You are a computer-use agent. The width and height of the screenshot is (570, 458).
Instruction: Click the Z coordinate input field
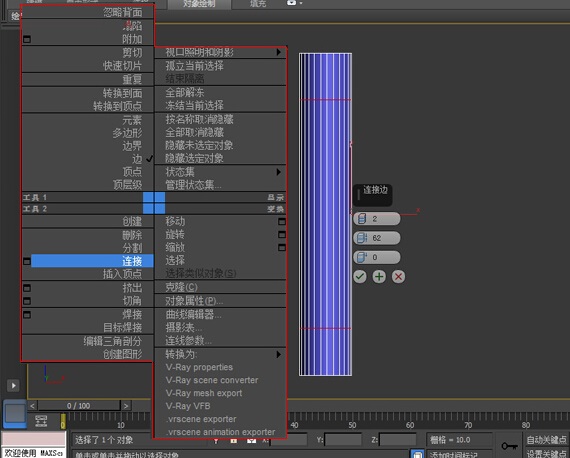tap(397, 440)
